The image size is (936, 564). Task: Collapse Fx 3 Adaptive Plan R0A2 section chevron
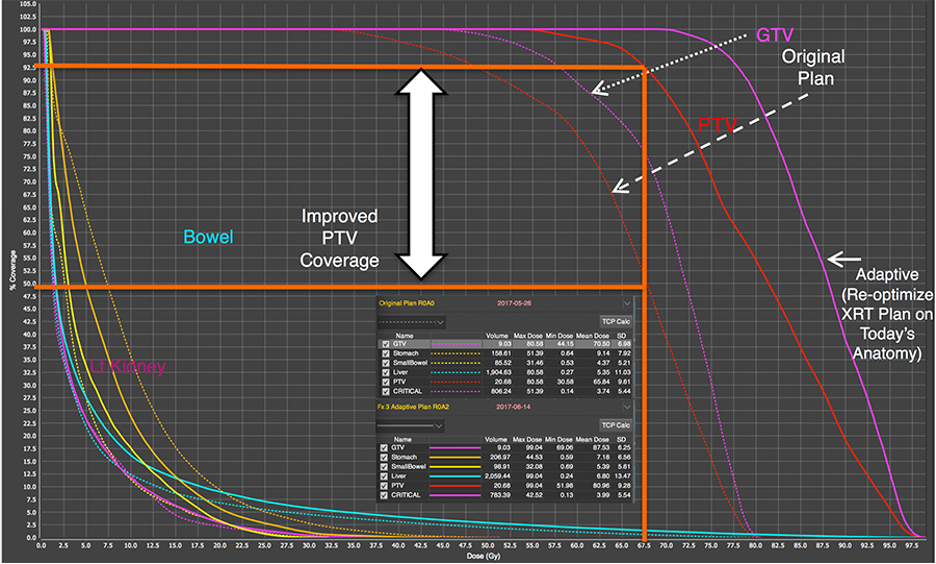point(626,407)
